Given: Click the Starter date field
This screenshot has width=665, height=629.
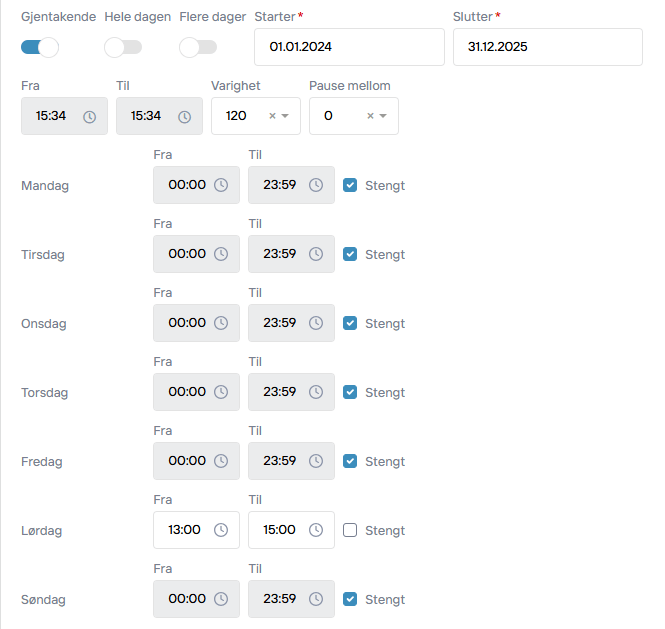Looking at the screenshot, I should [349, 47].
